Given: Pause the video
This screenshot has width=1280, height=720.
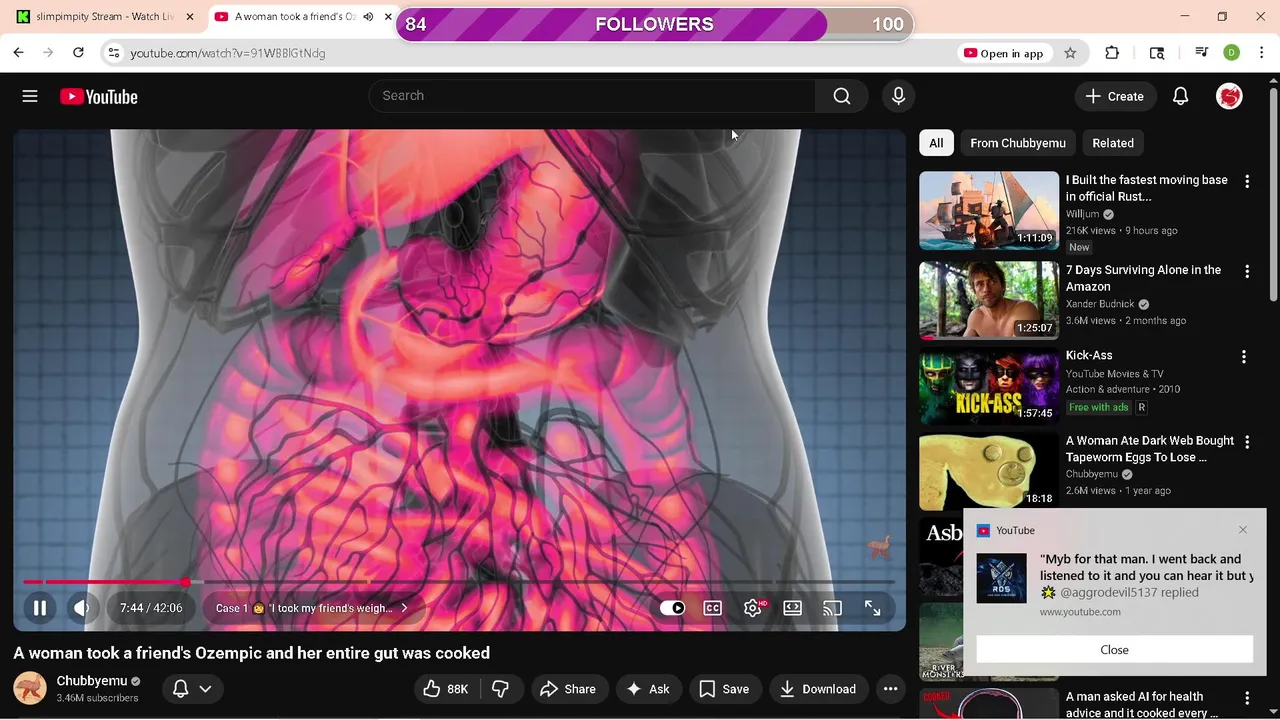Looking at the screenshot, I should click(40, 608).
